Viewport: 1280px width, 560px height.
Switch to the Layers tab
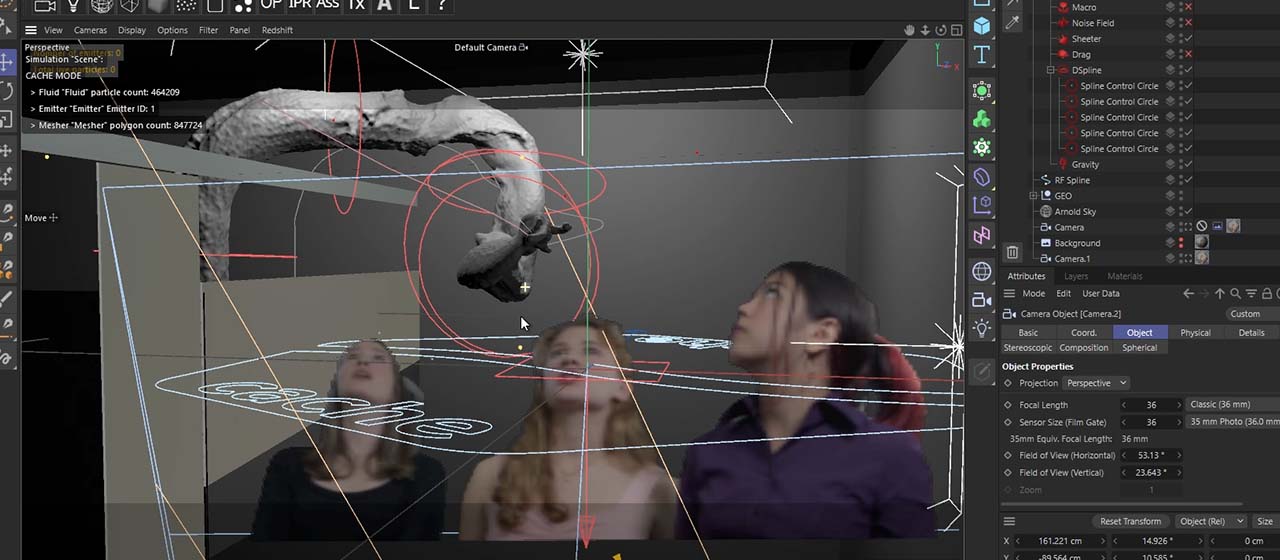click(1076, 276)
